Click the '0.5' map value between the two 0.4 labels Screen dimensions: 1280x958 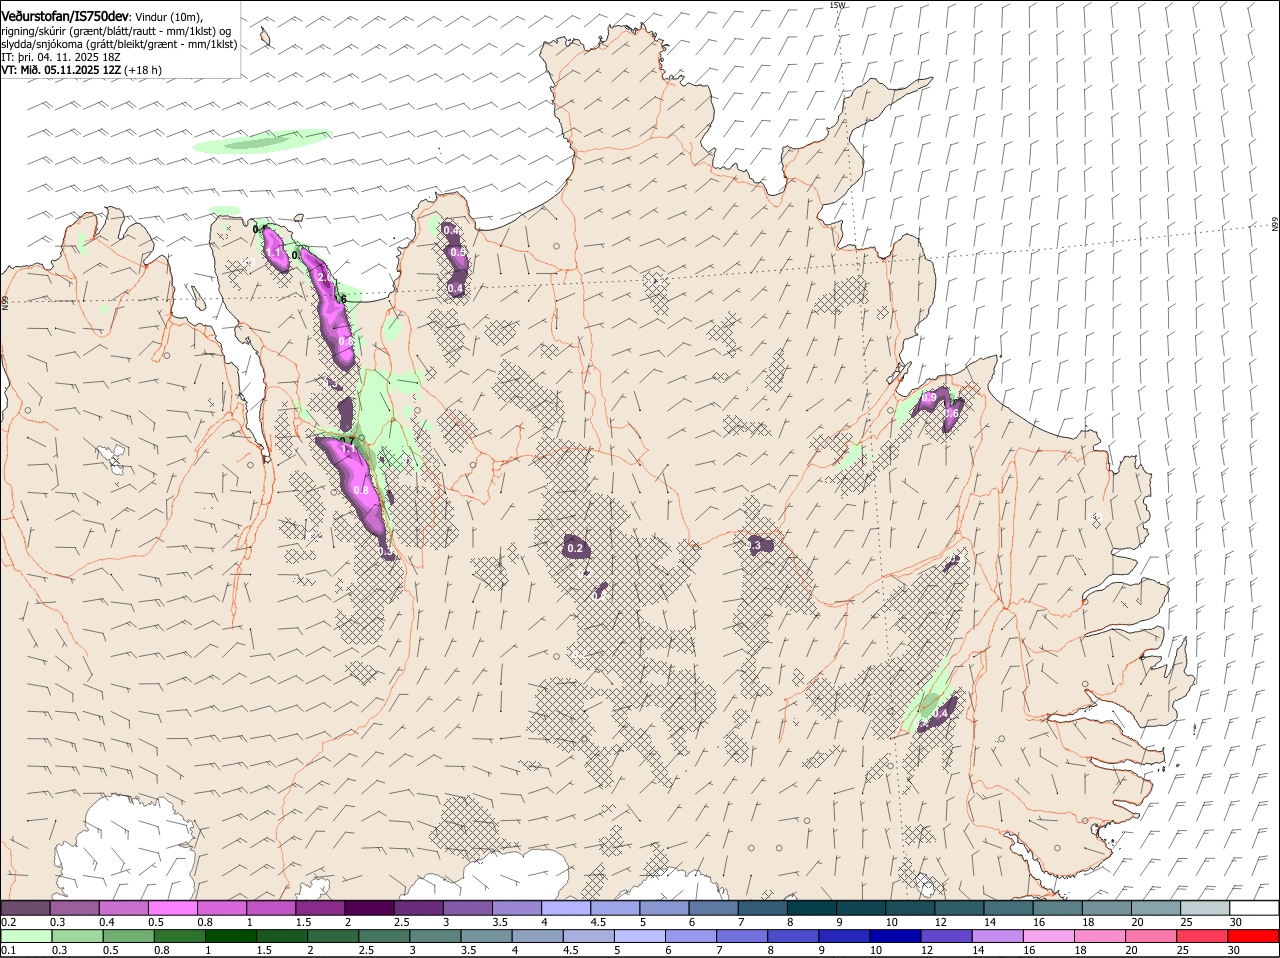click(x=457, y=253)
